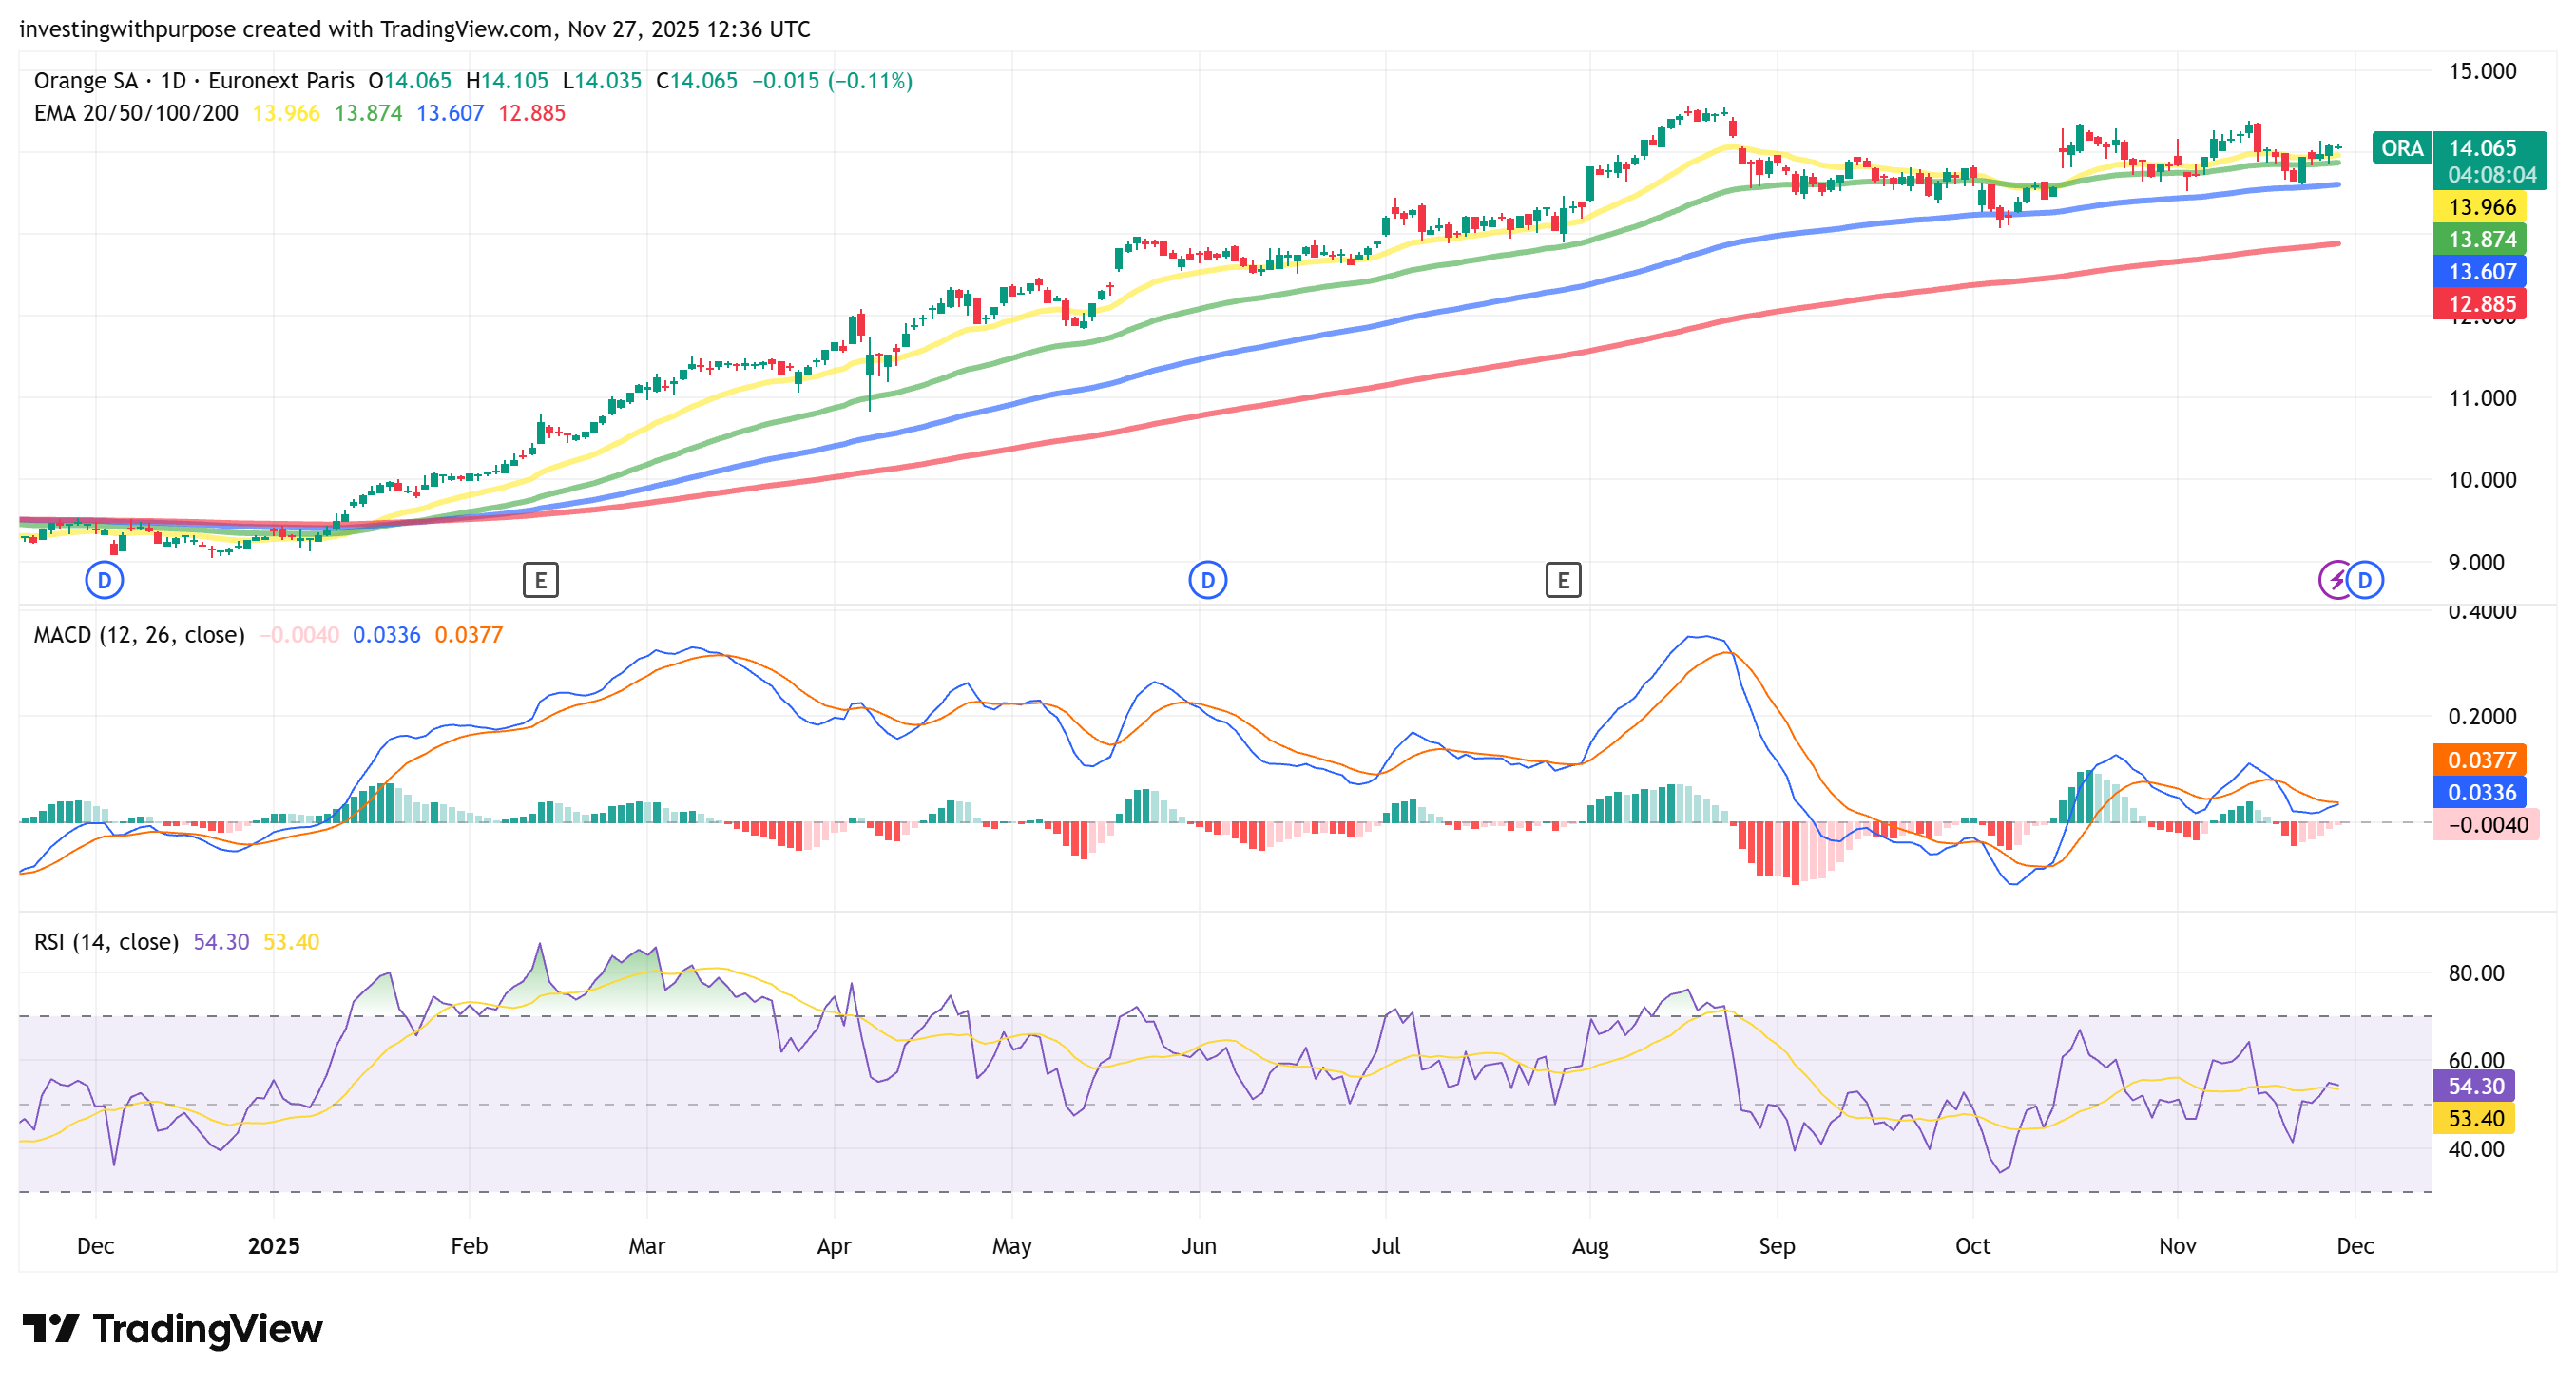
Task: Click the rightmost dividend D marker
Action: click(2365, 580)
